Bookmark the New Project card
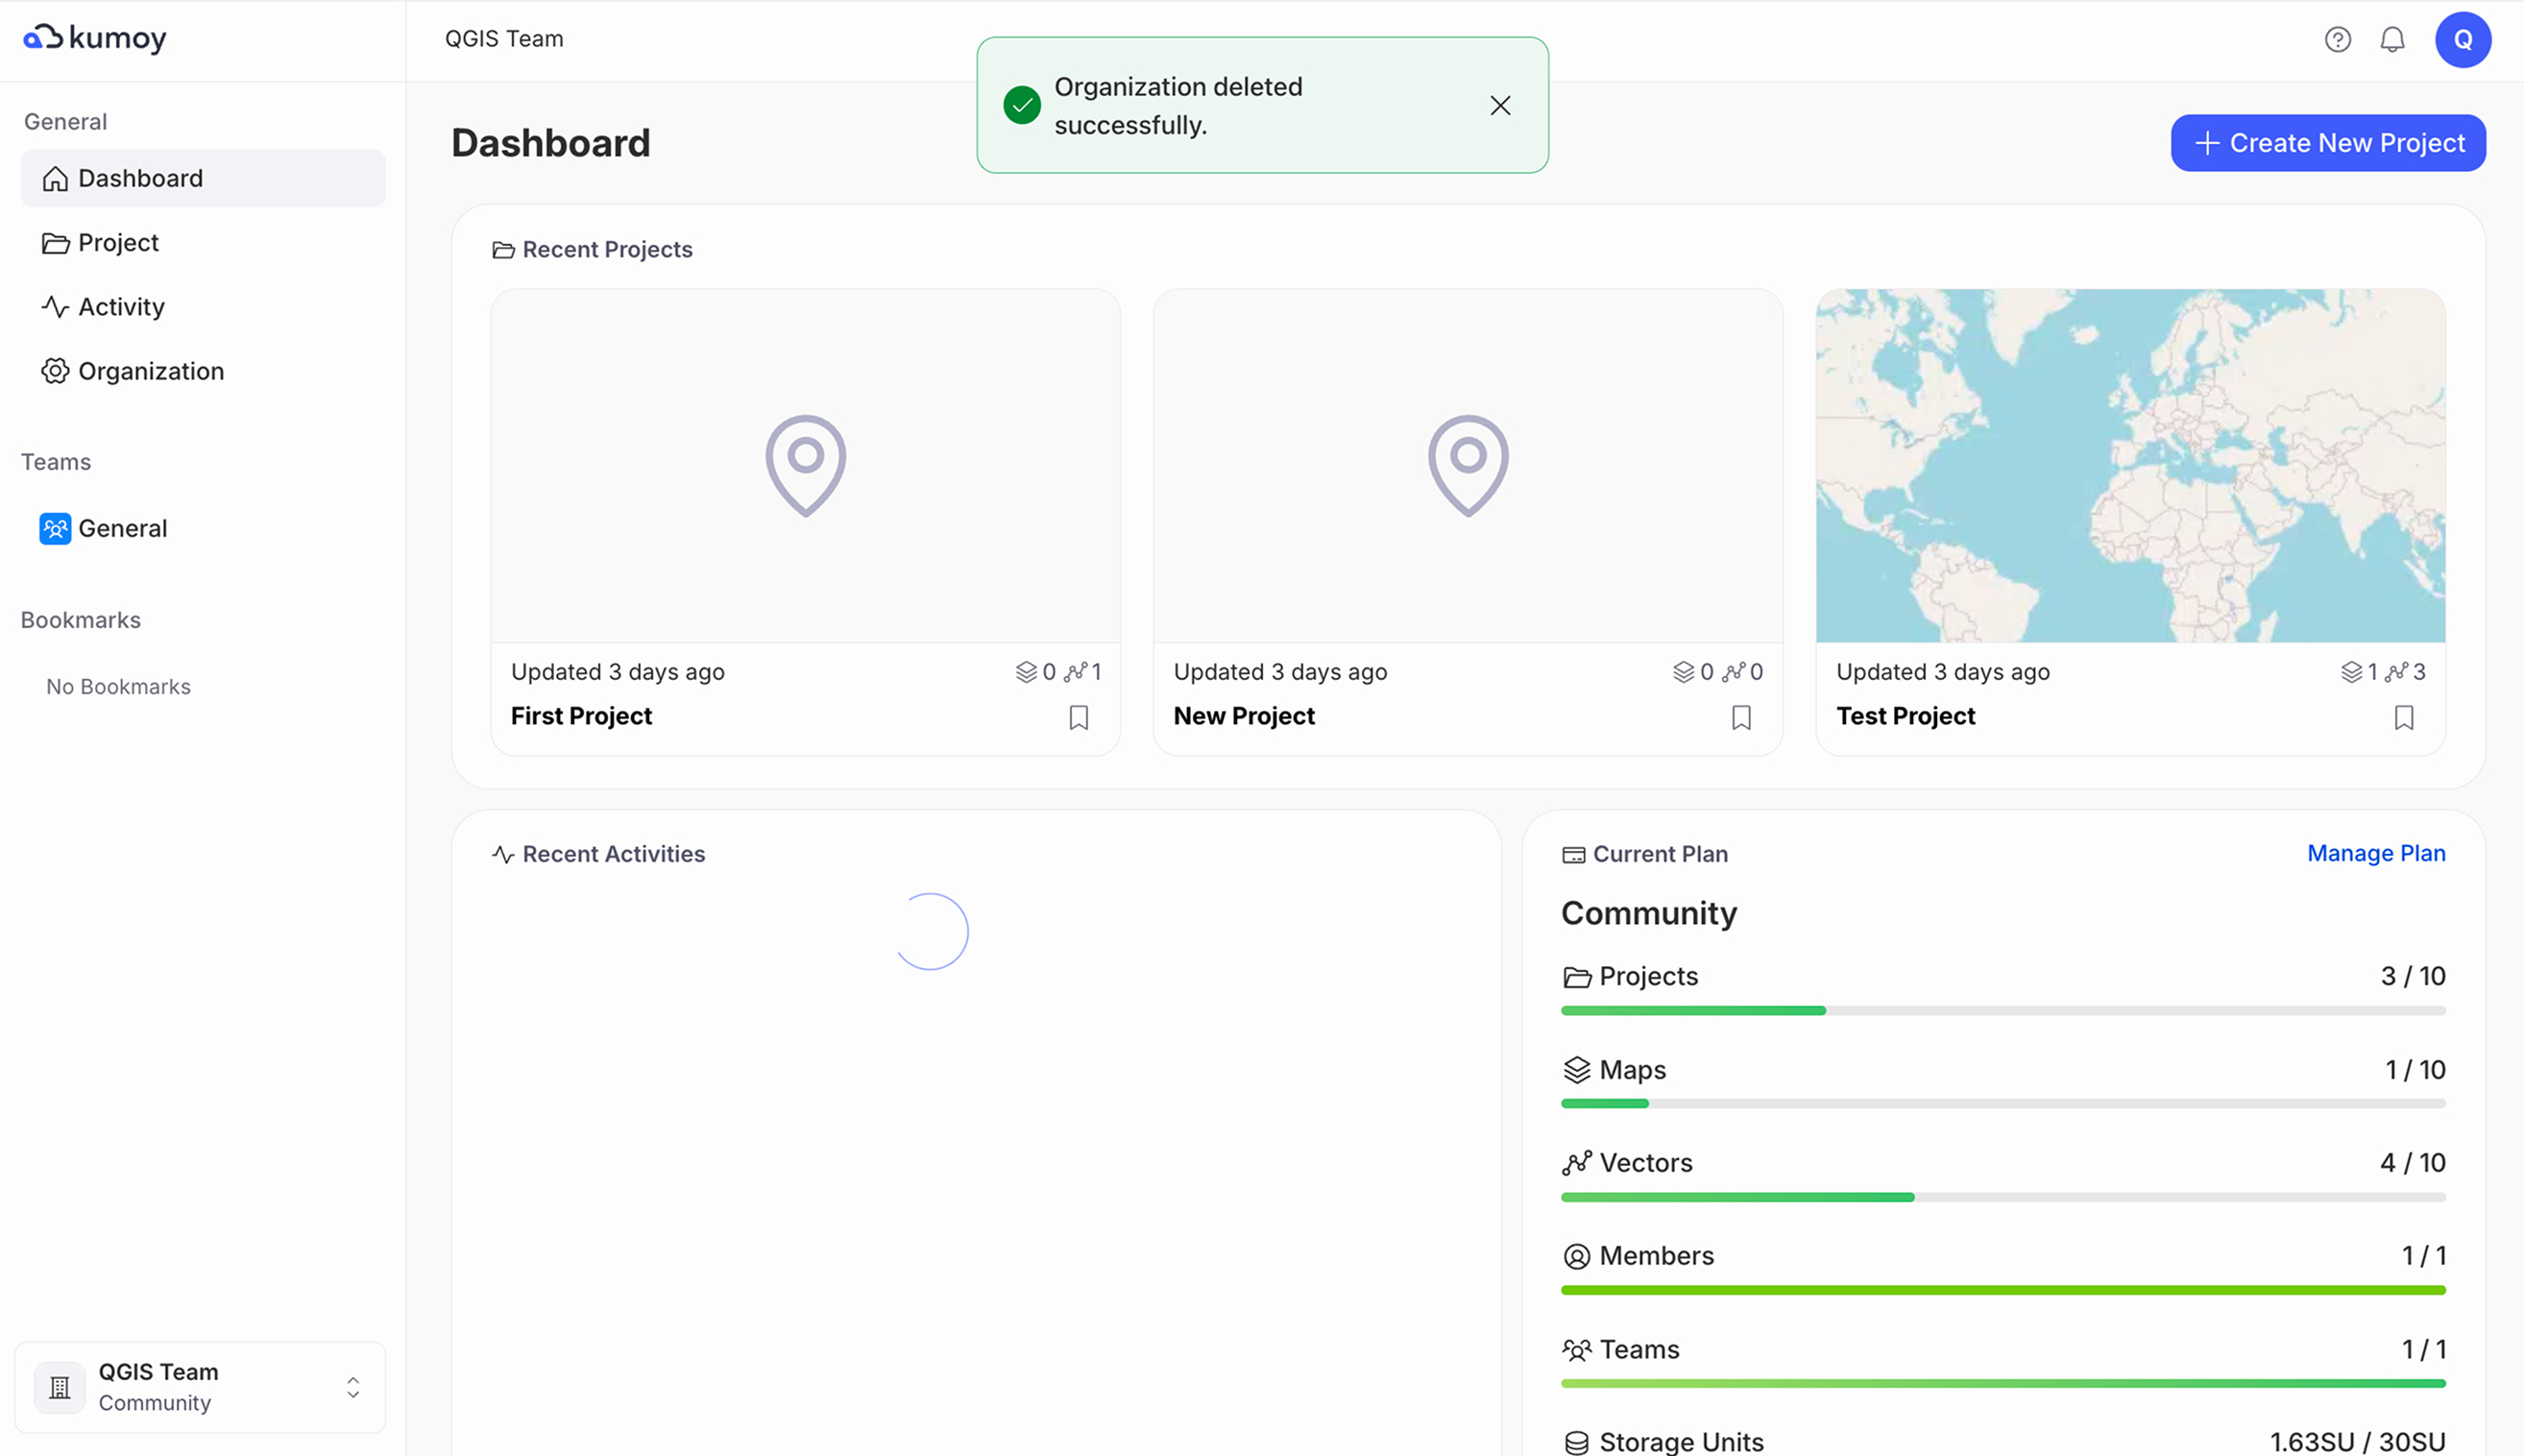The height and width of the screenshot is (1456, 2524). [1741, 717]
